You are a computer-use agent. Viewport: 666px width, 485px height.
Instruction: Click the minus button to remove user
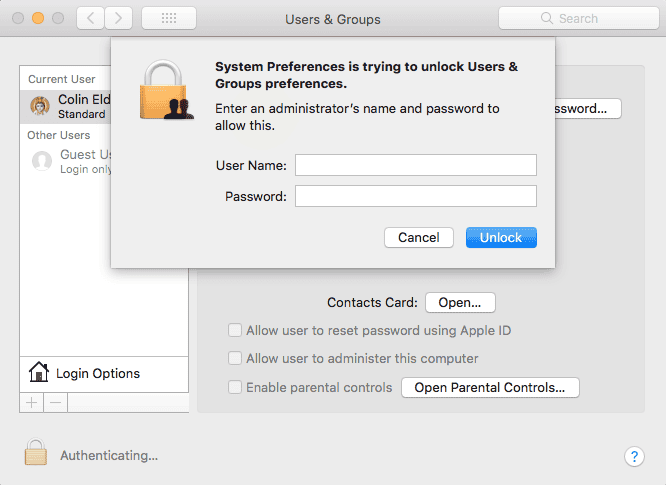tap(56, 402)
